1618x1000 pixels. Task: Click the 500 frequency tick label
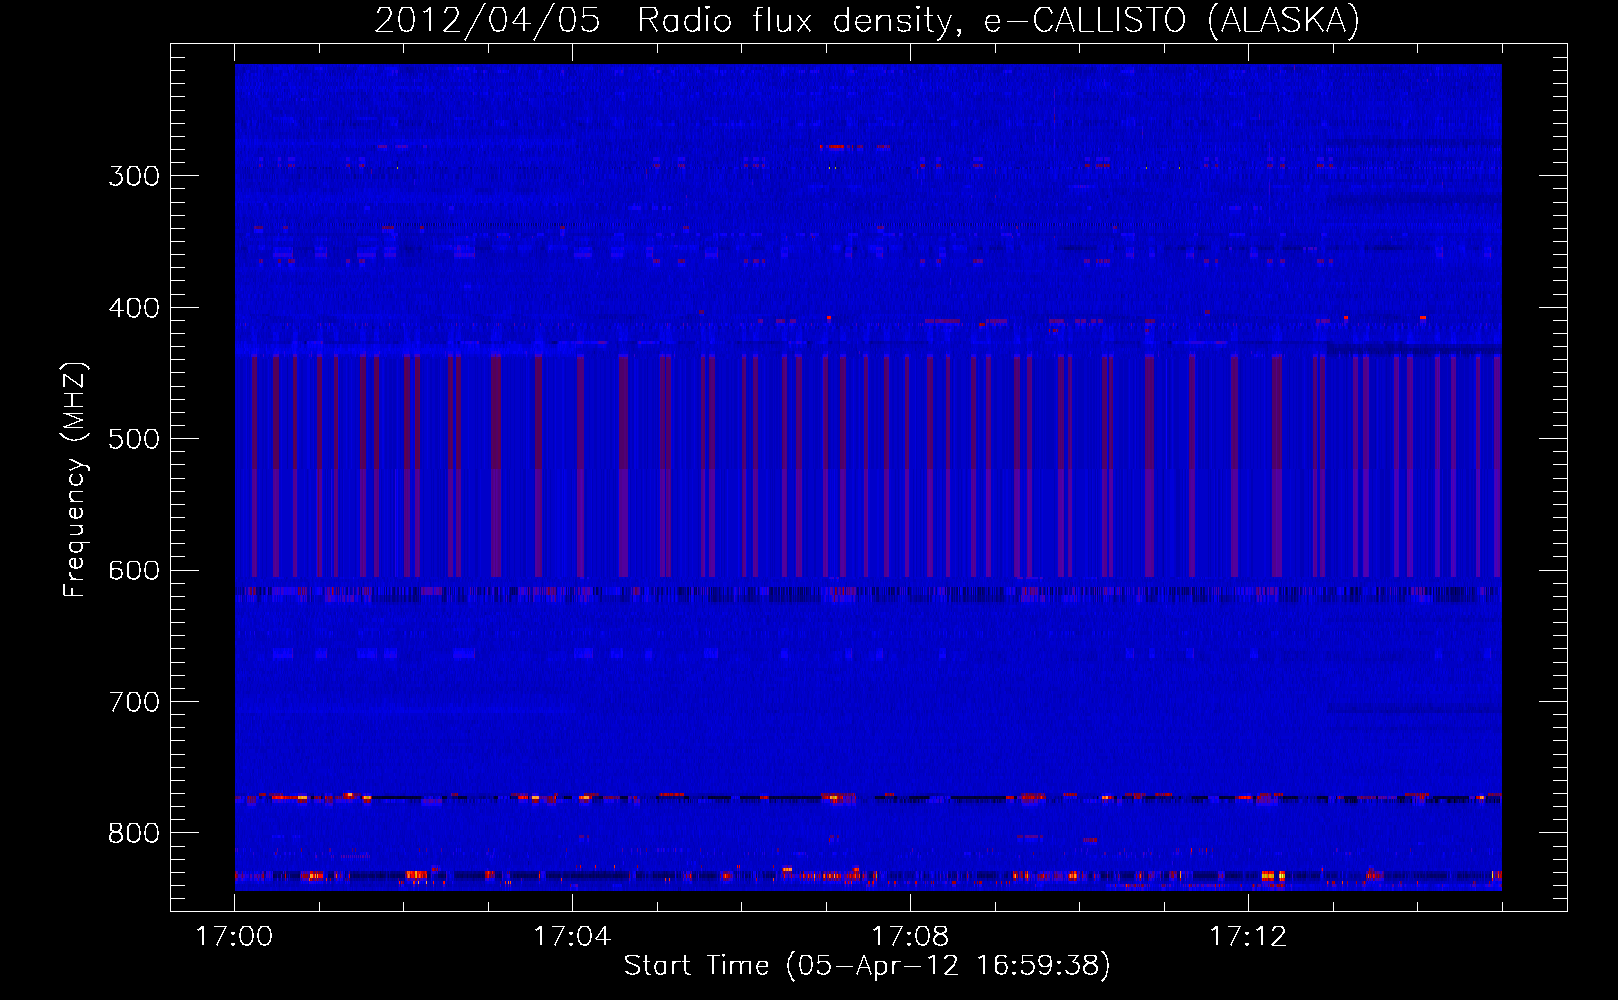[x=134, y=439]
